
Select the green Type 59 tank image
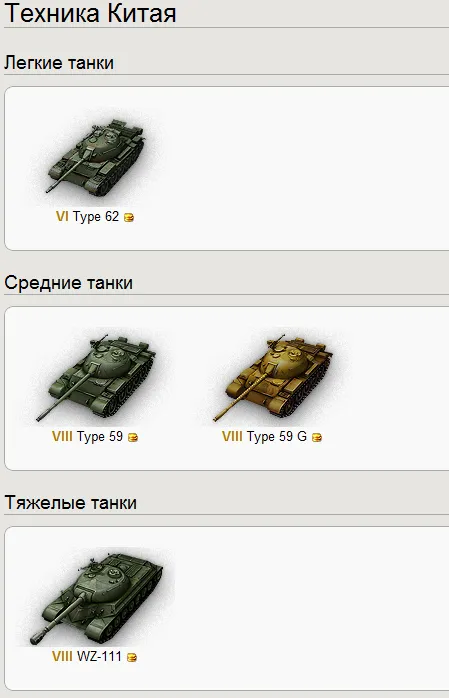(95, 378)
